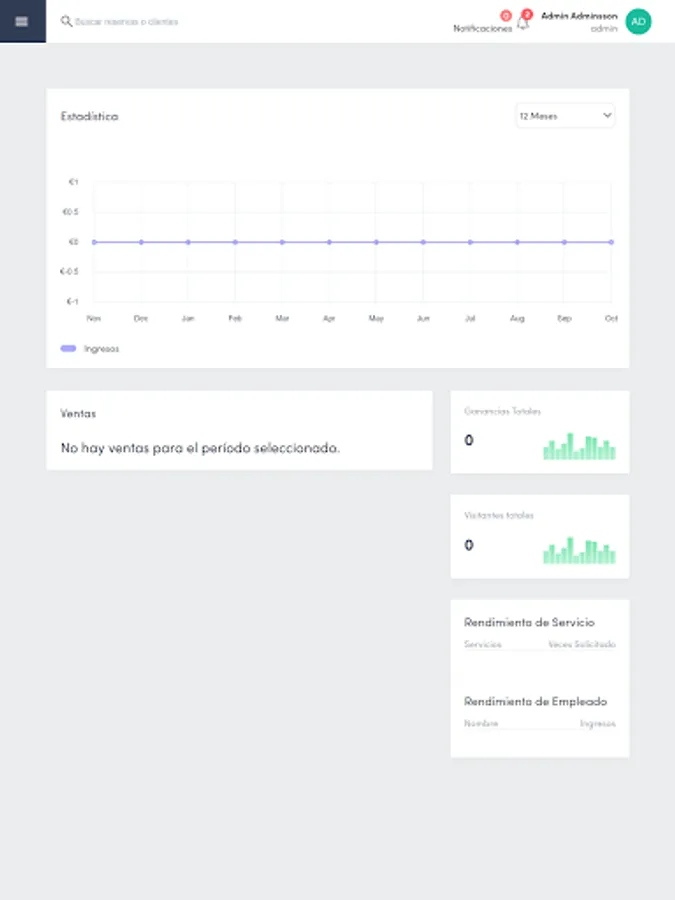Click the red notification badge on the bell
This screenshot has height=900, width=675.
pyautogui.click(x=526, y=14)
